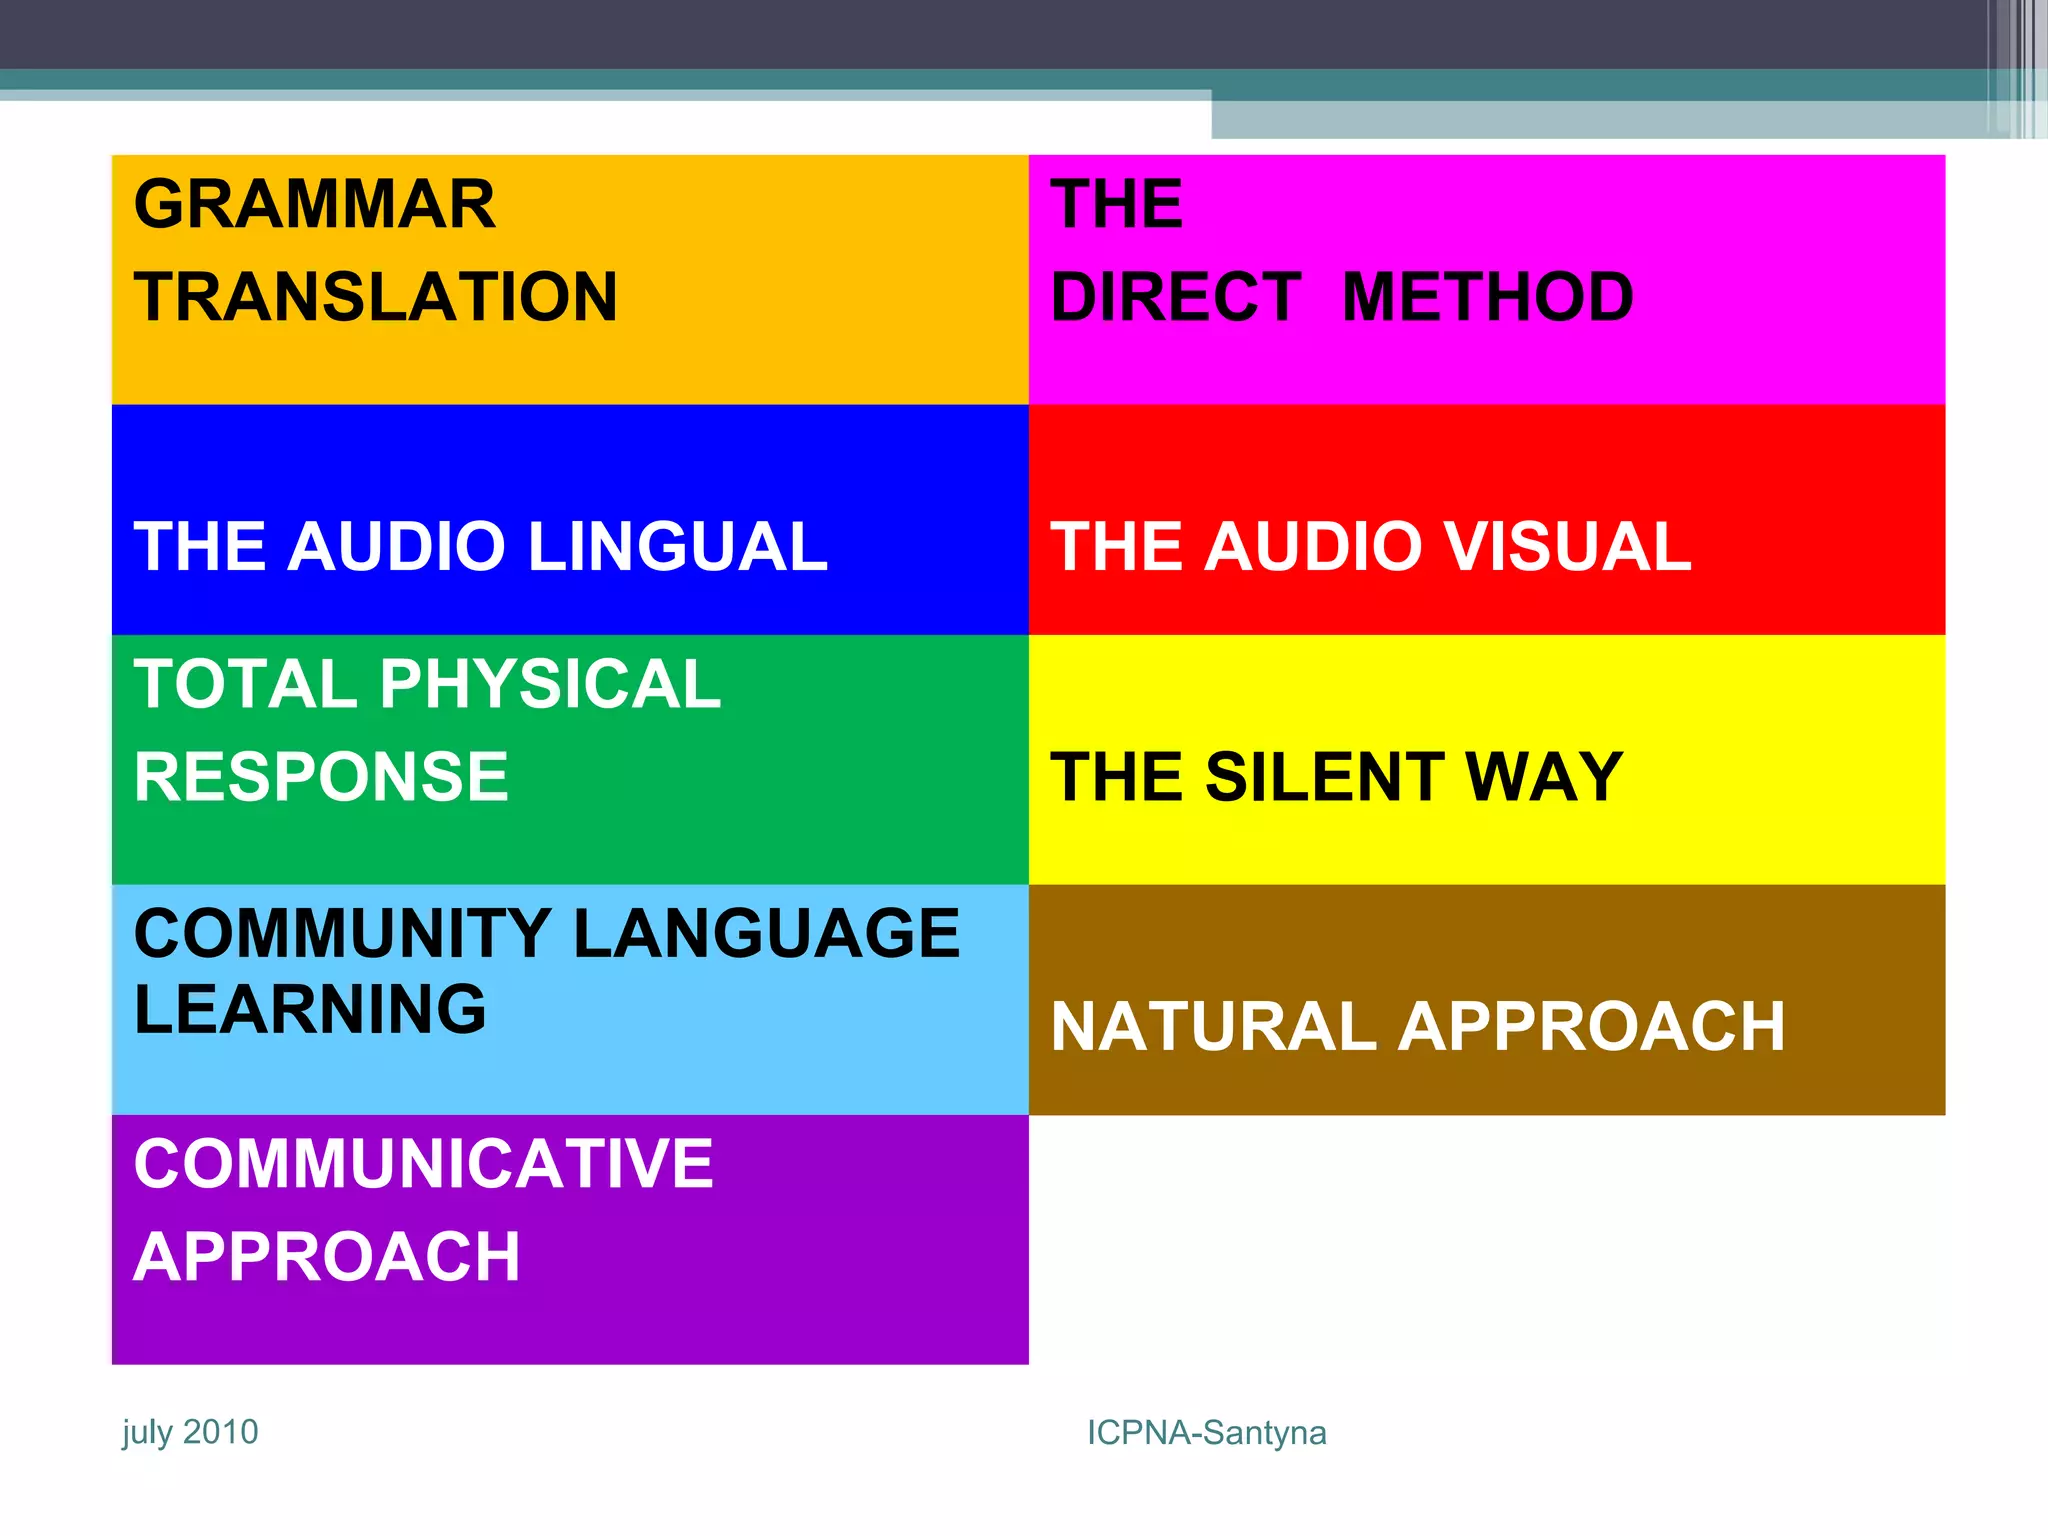Click the july 2010 footer date

pyautogui.click(x=190, y=1433)
